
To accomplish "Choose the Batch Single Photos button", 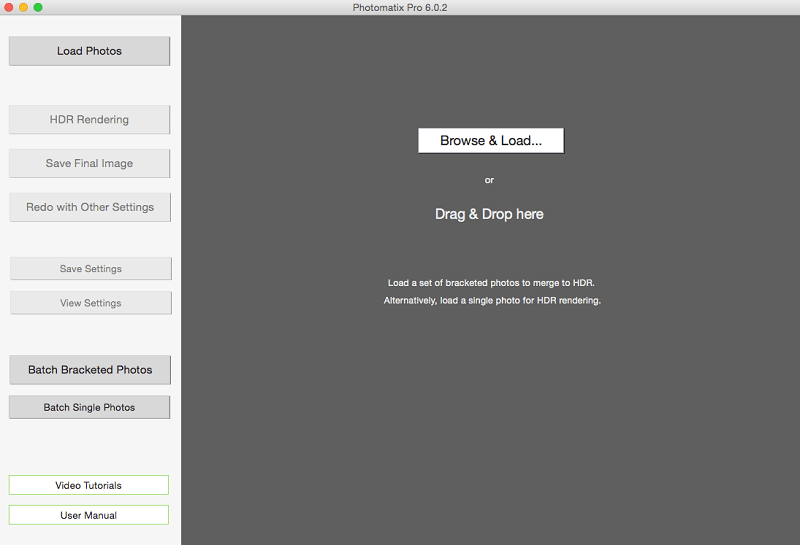I will tap(89, 407).
